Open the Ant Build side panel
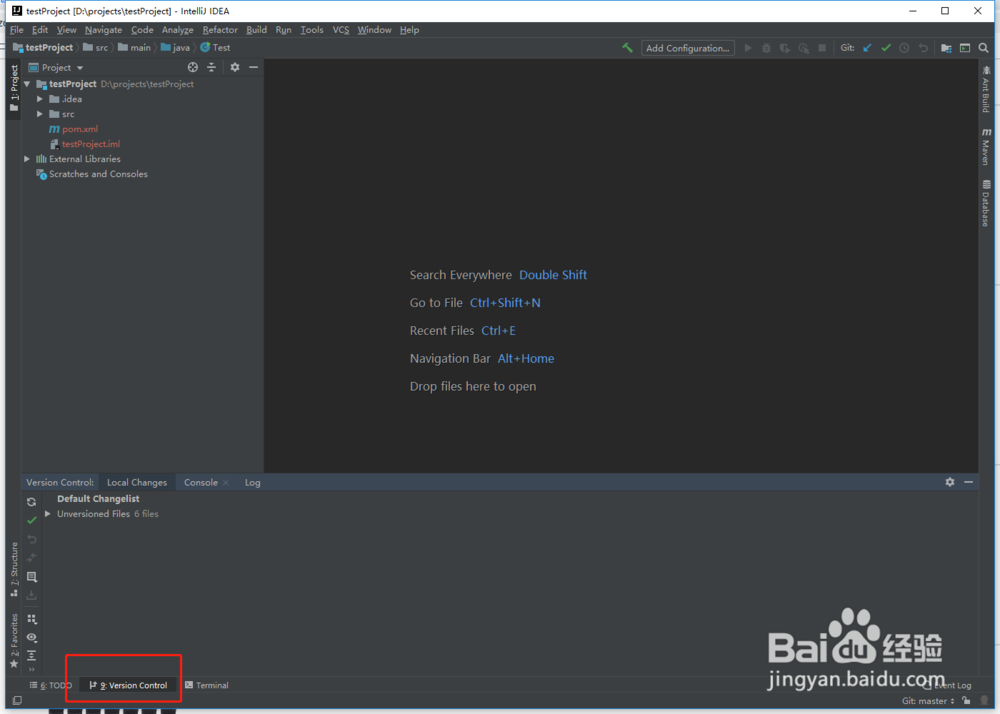The image size is (1000, 714). pos(986,90)
